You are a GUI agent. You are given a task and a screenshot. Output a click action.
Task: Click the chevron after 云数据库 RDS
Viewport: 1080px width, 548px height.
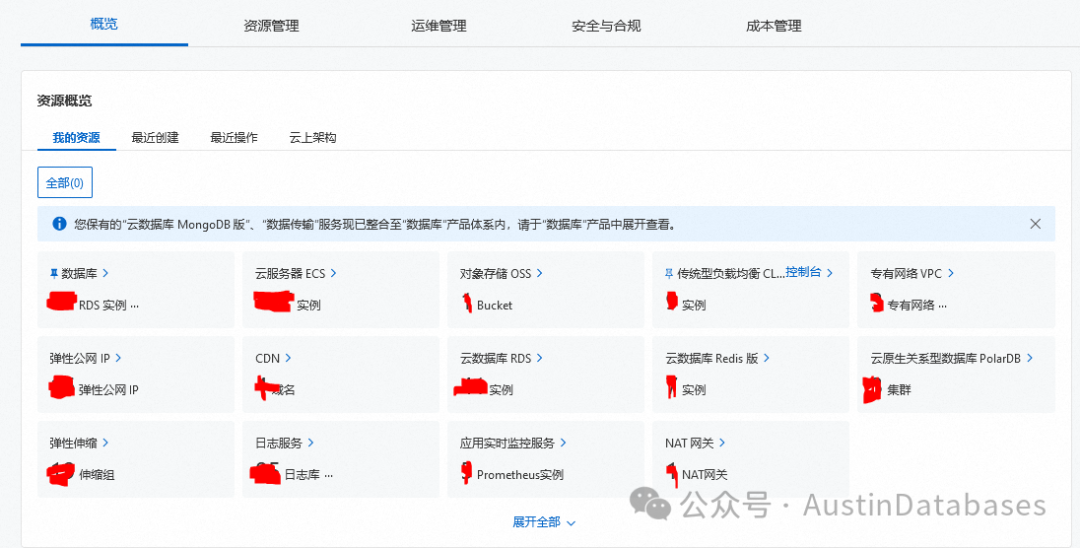tap(539, 358)
